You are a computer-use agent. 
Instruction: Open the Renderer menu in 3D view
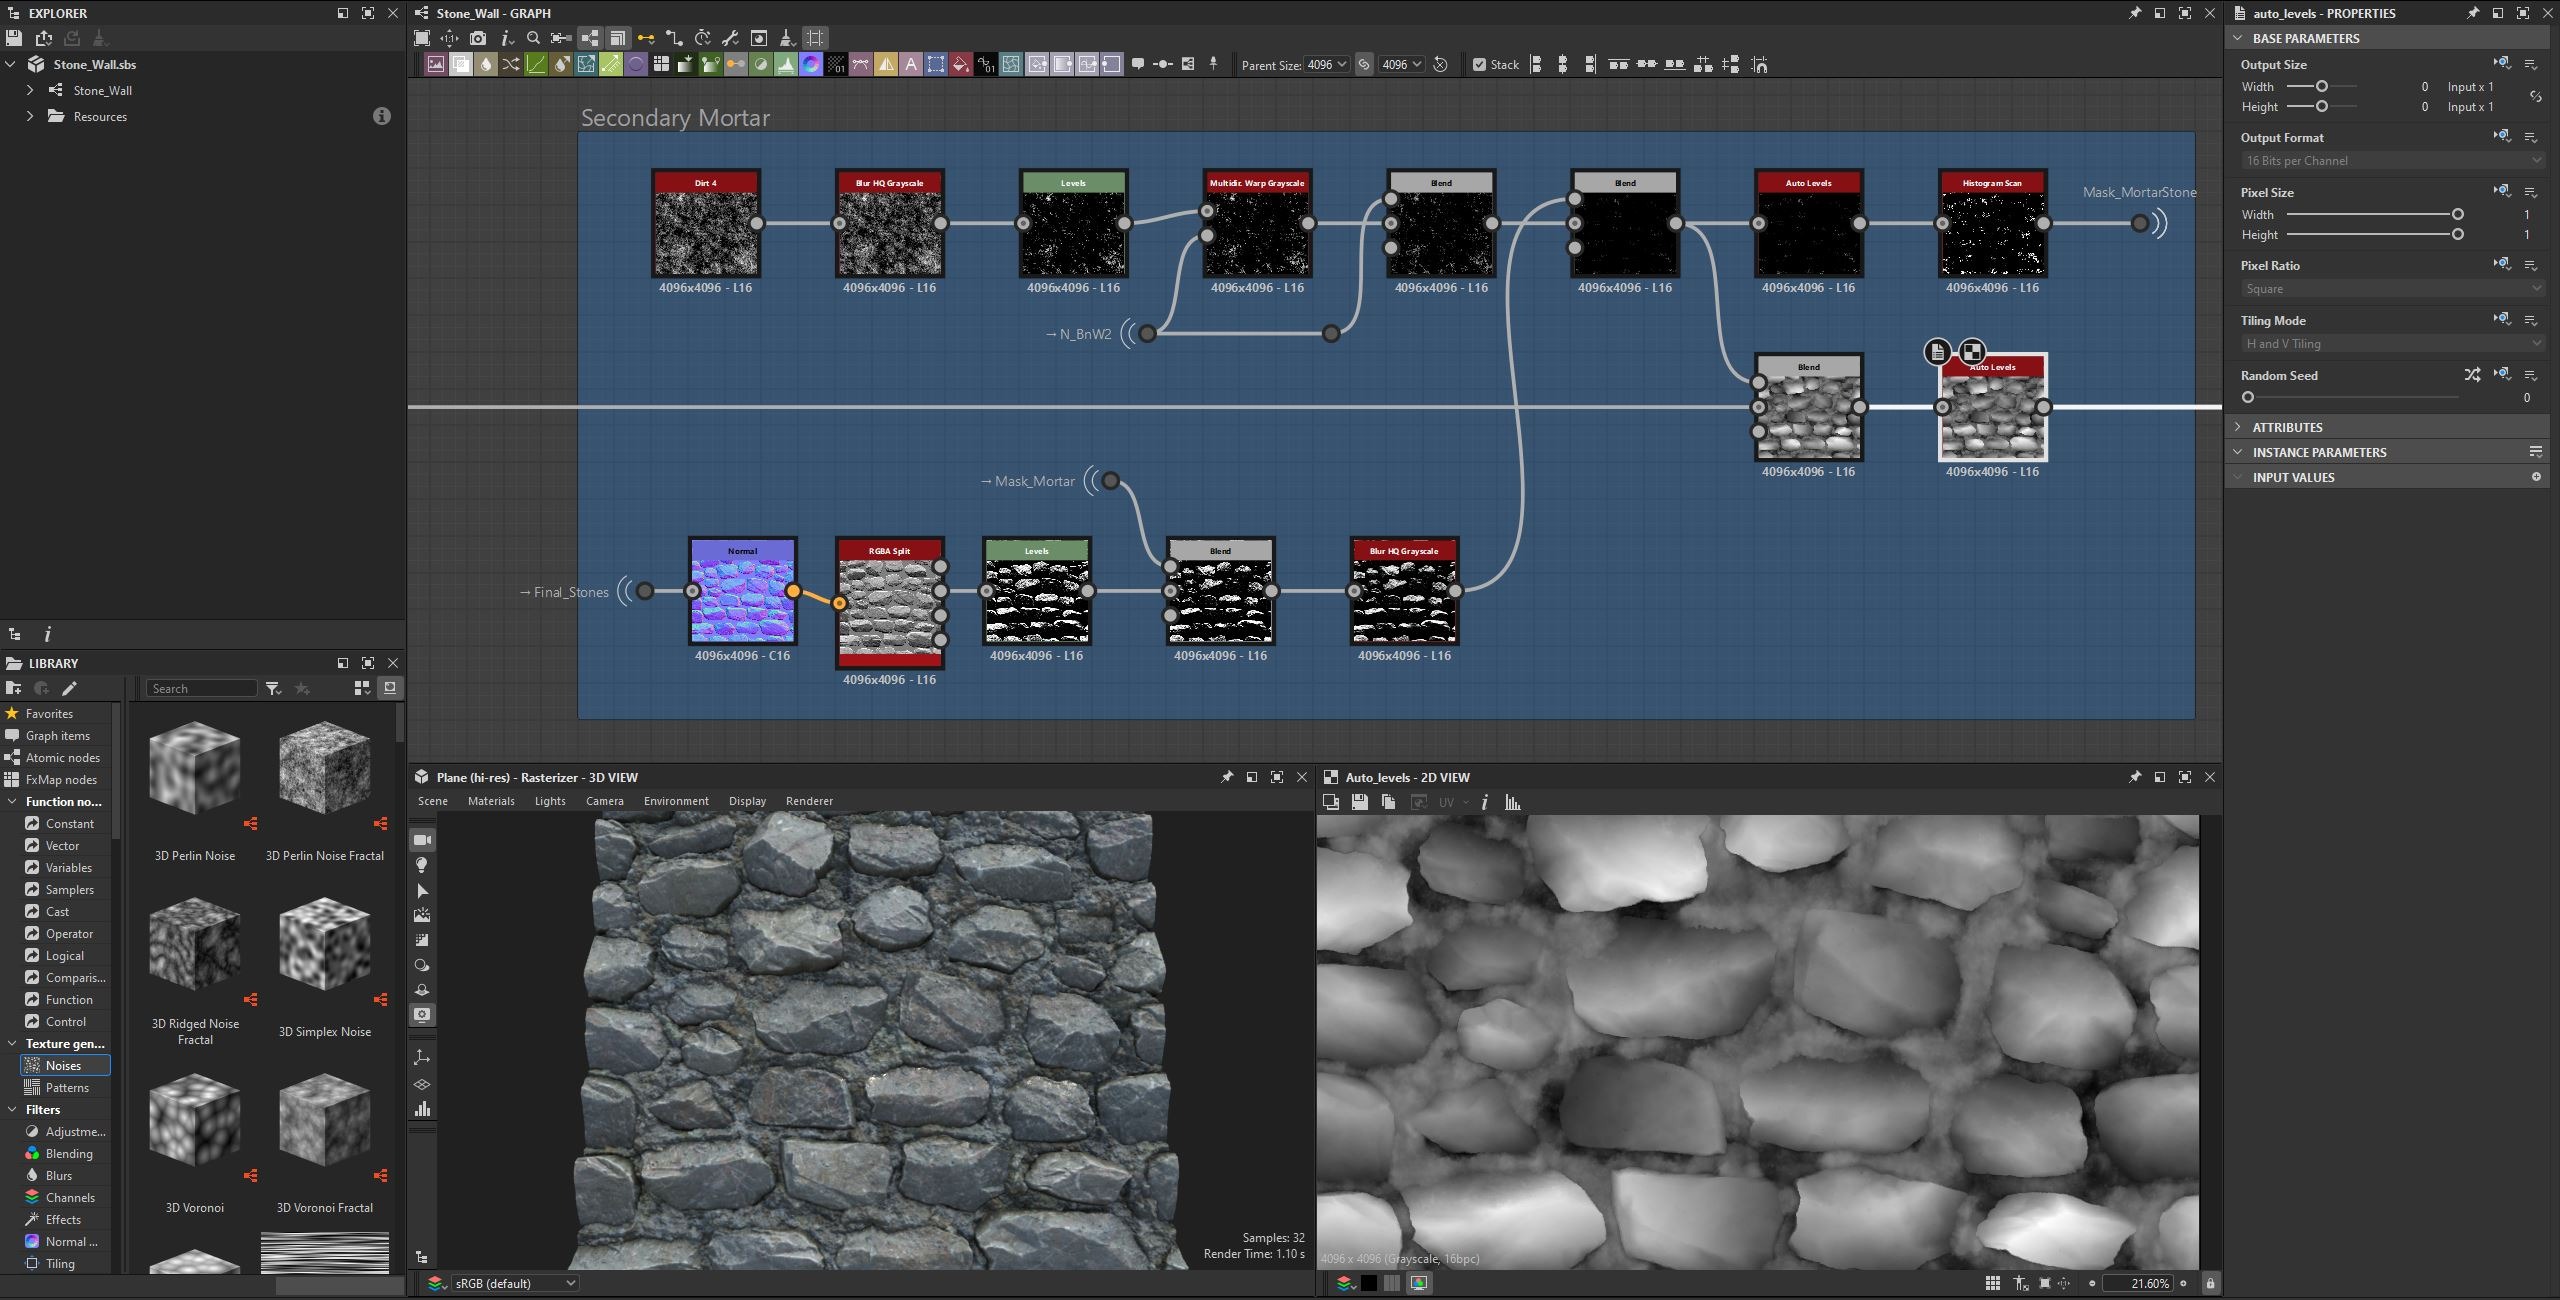point(809,801)
